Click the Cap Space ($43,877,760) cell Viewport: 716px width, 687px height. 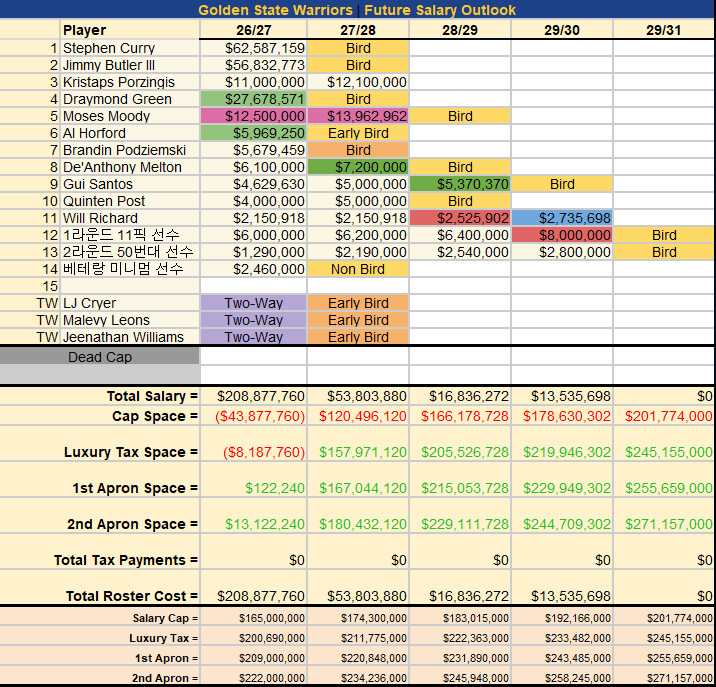point(253,416)
